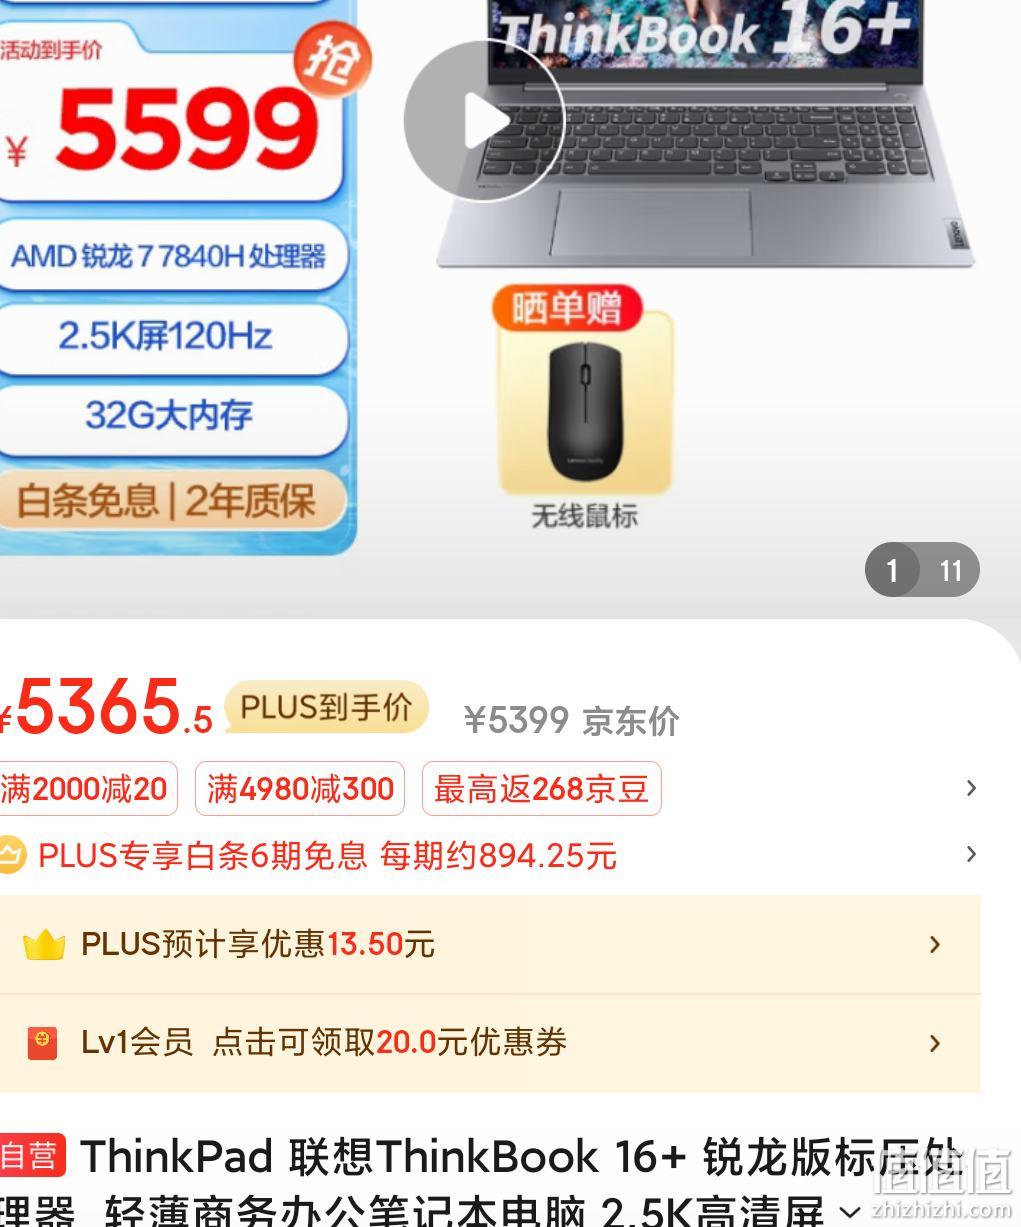Open the Lv1会员 20.0元优惠券 arrow
1021x1227 pixels.
935,1043
